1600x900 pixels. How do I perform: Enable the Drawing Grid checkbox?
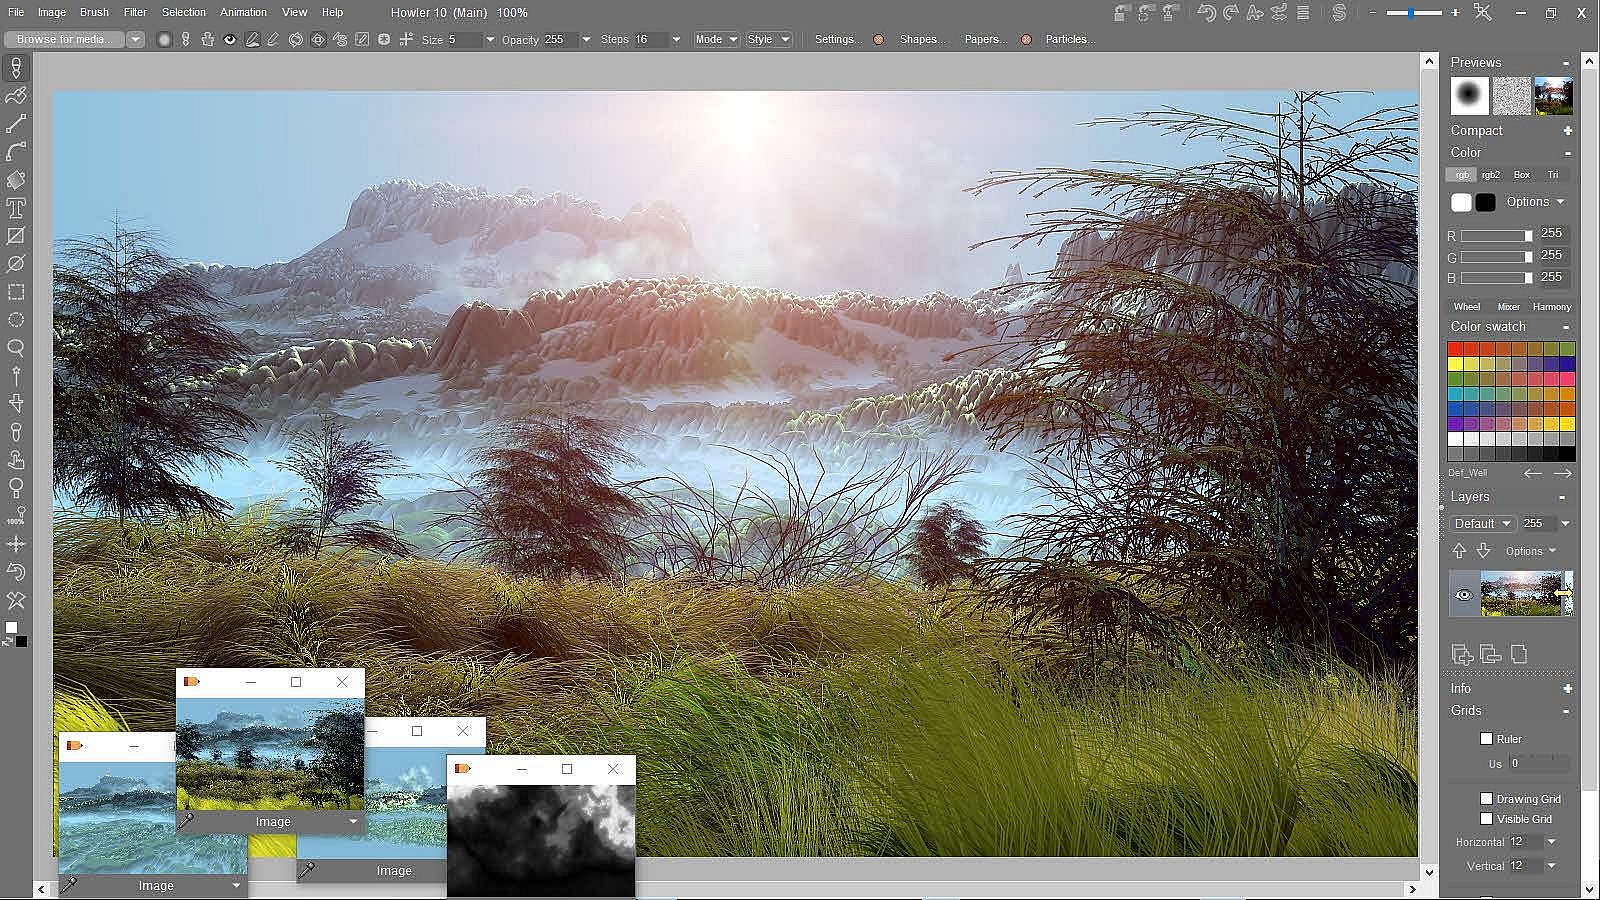coord(1486,799)
